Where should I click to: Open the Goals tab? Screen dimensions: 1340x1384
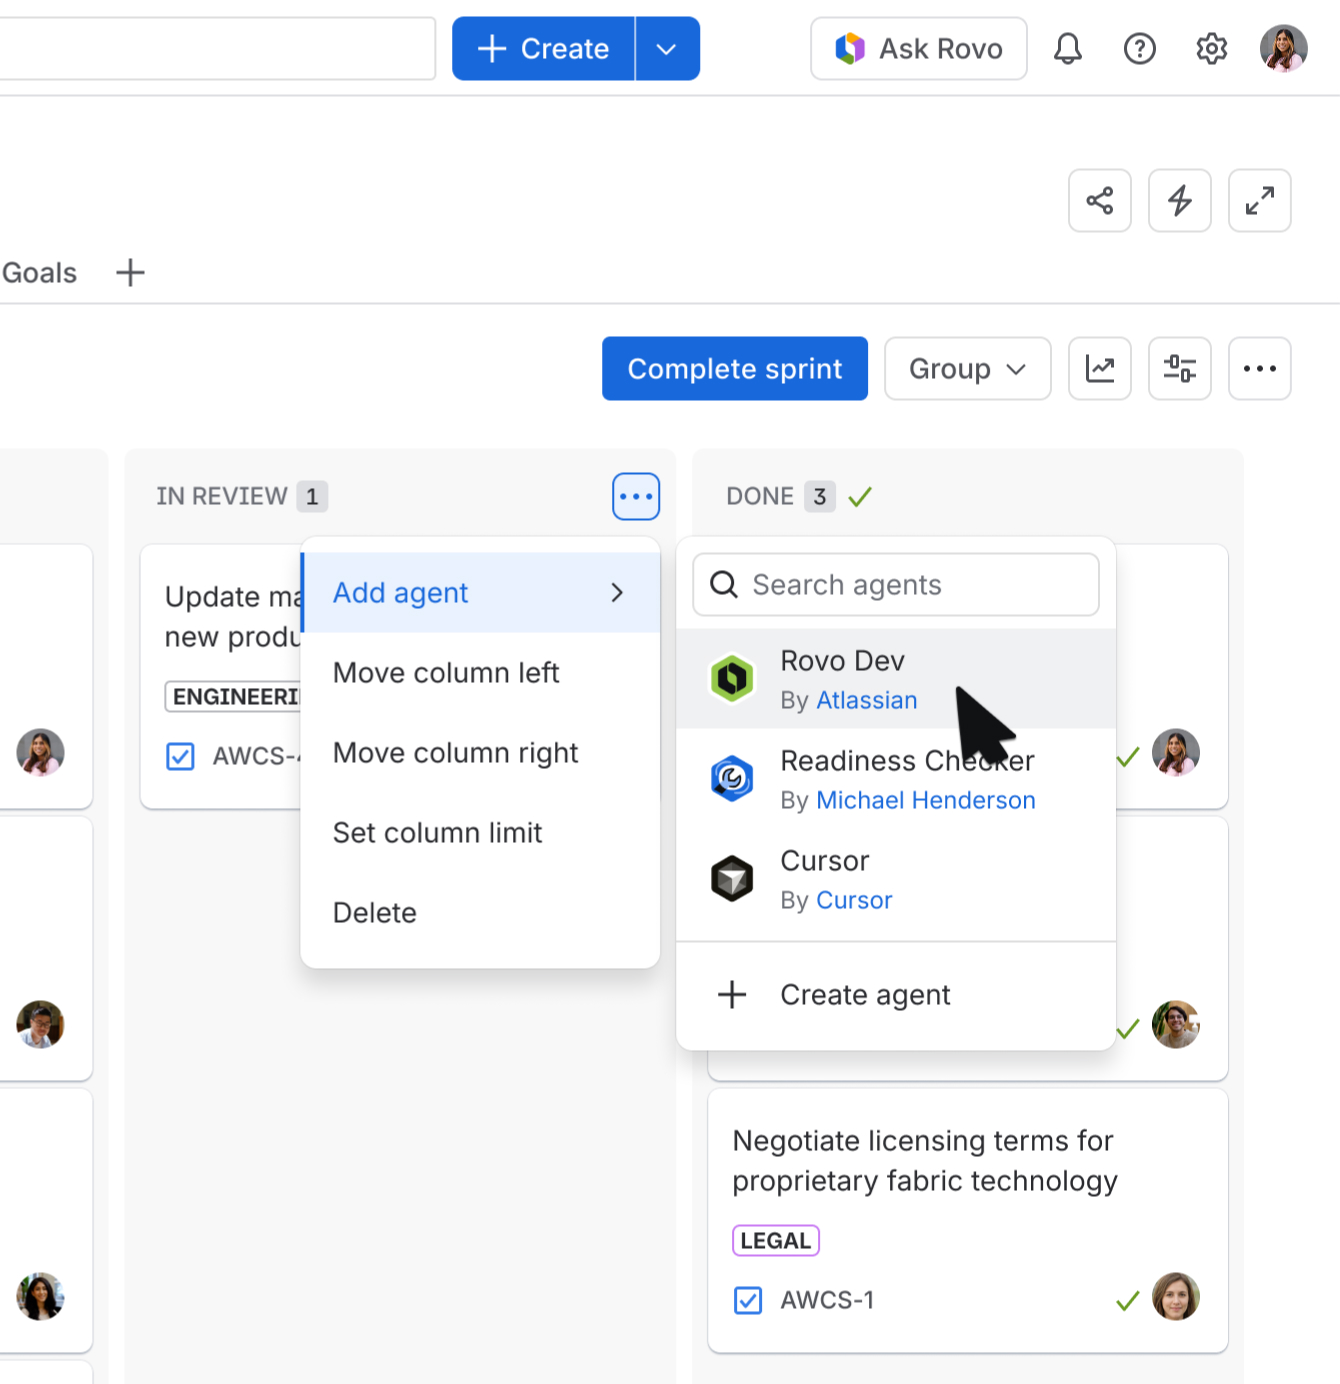coord(39,272)
